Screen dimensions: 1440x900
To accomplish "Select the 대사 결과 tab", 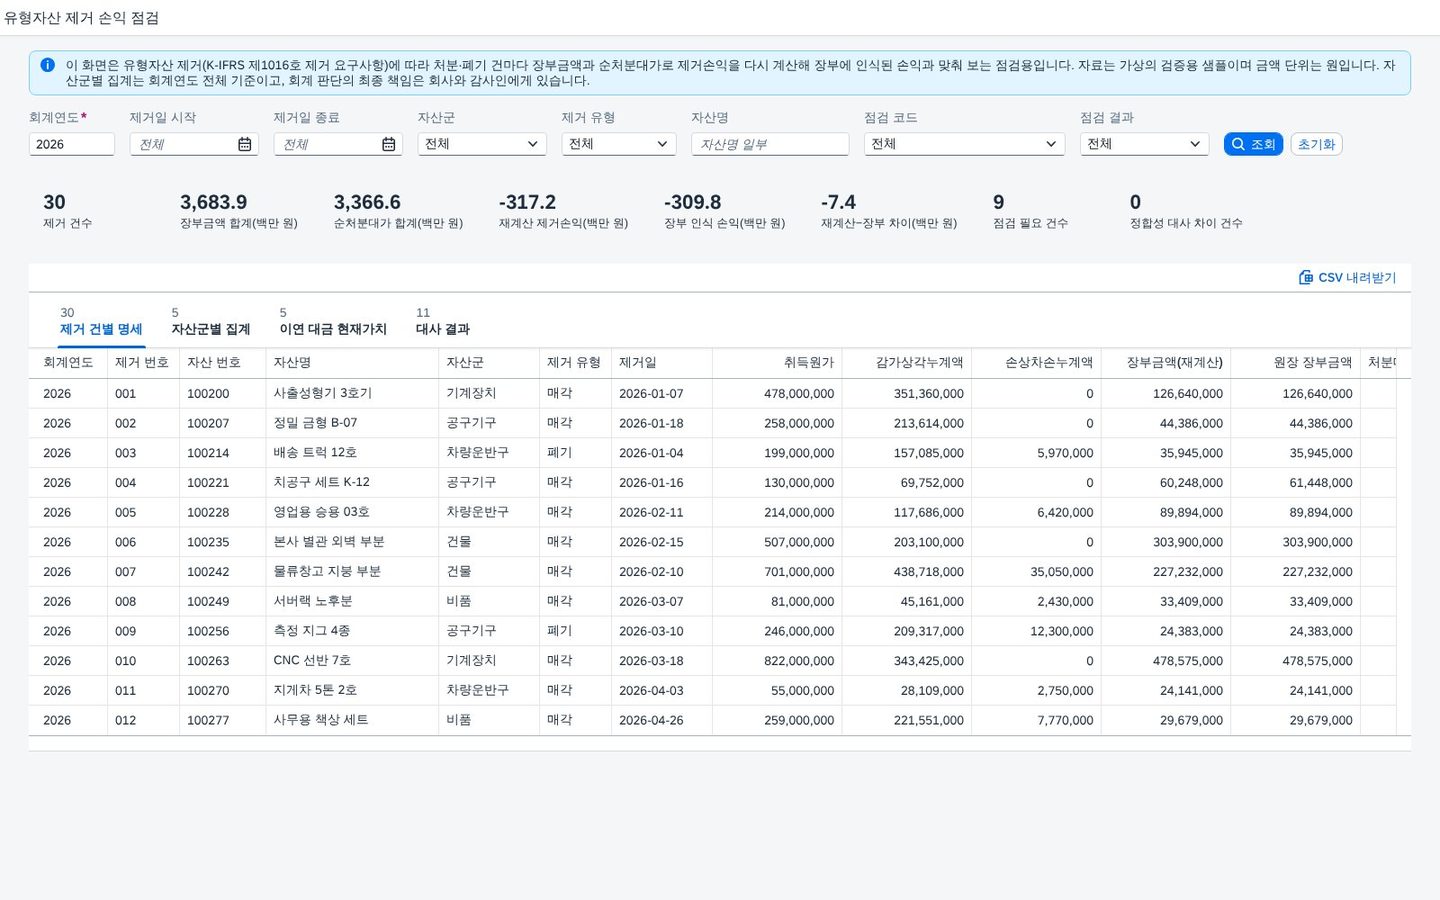I will (x=443, y=321).
